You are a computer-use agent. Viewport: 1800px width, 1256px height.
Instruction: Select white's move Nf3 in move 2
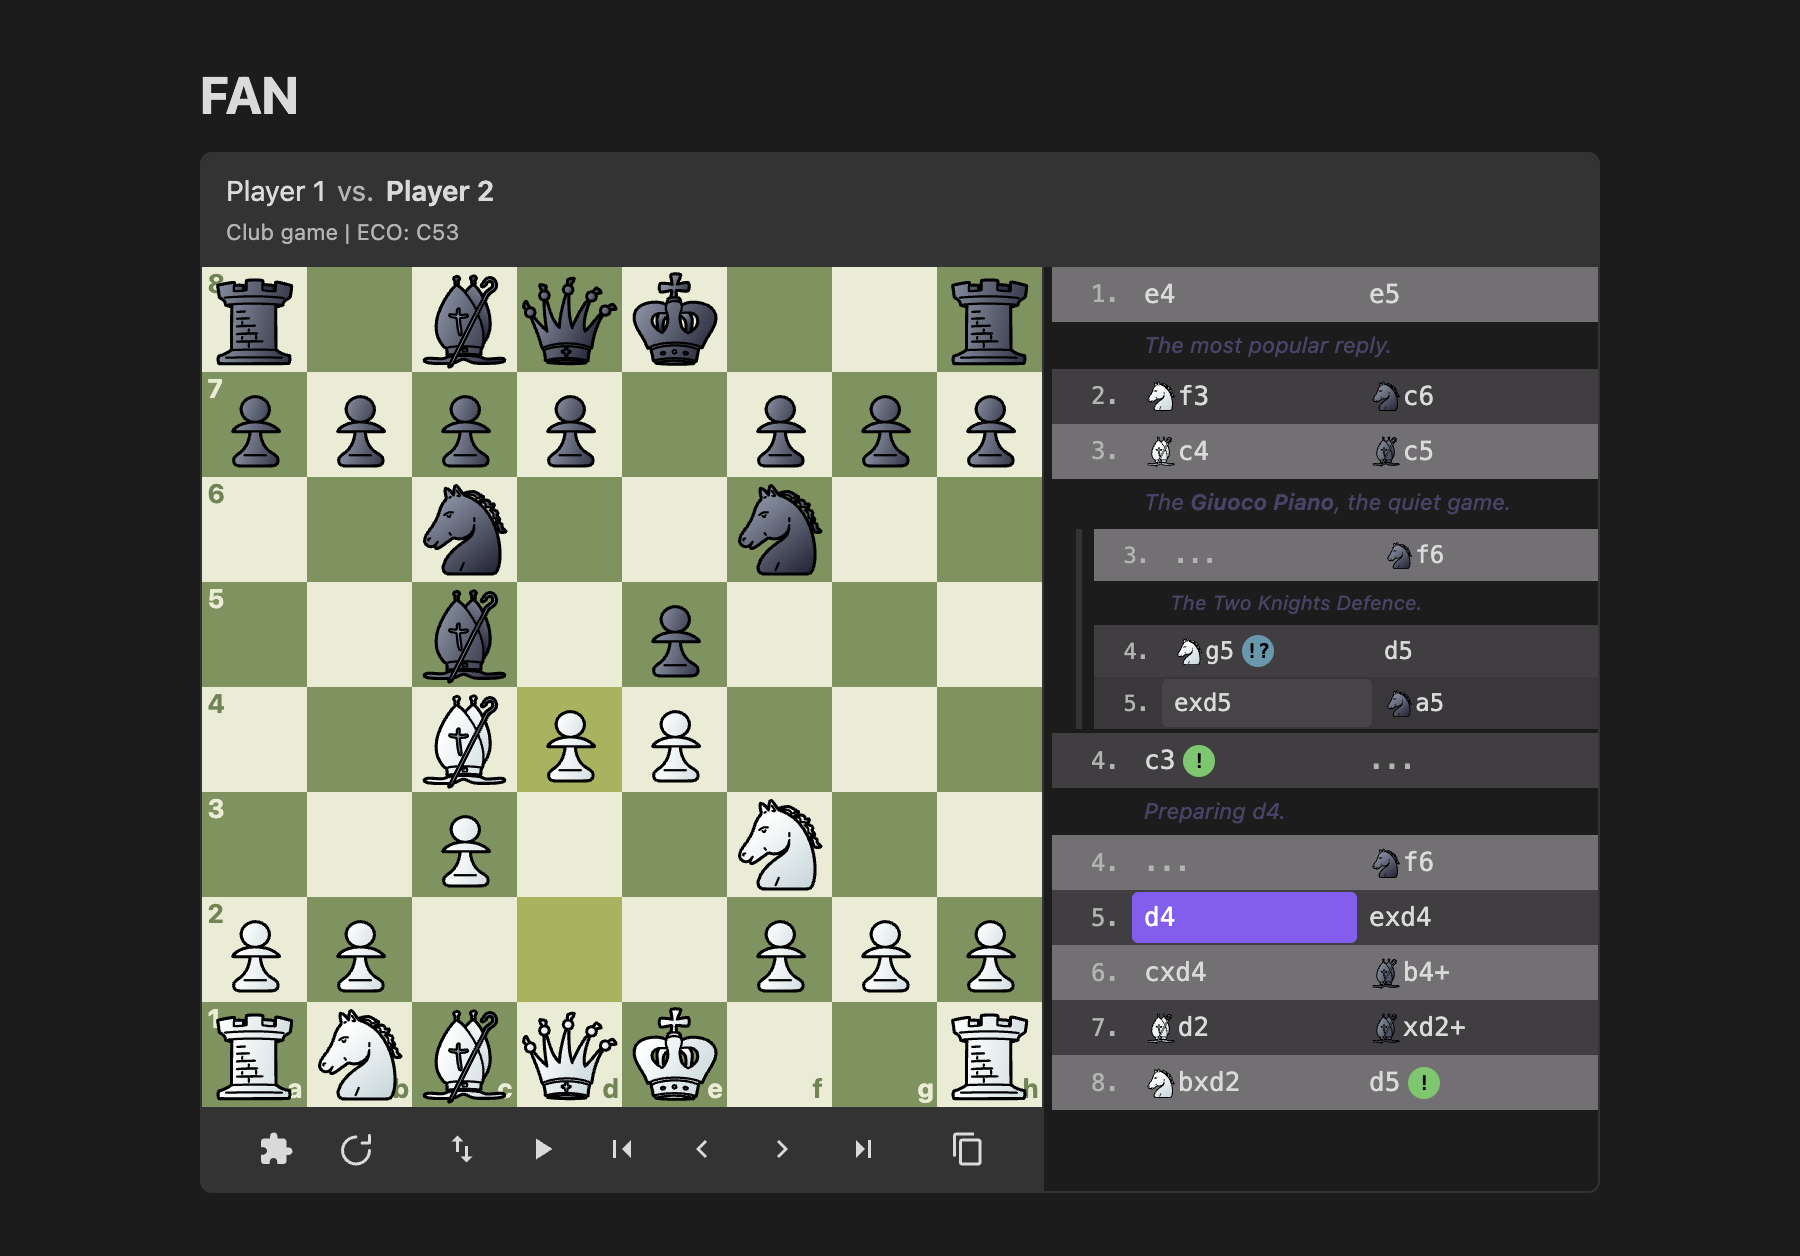[x=1243, y=396]
